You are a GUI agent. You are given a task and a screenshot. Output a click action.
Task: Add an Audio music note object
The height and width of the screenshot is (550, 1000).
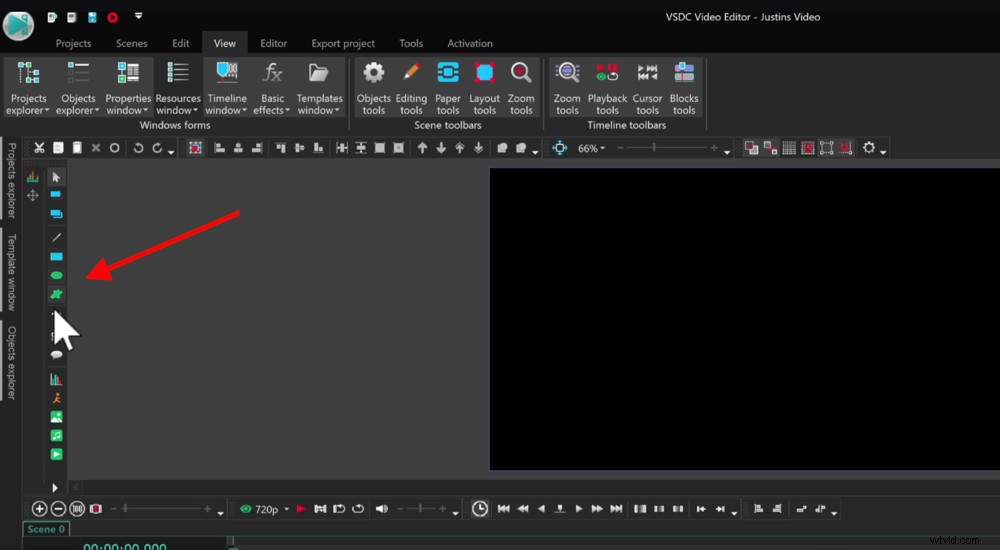click(56, 435)
